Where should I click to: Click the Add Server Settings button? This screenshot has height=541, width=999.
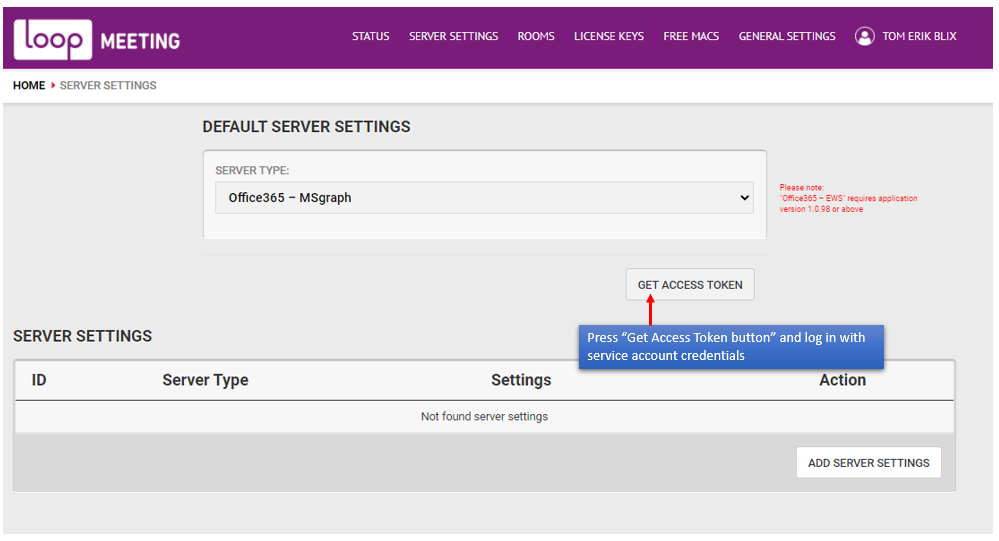868,463
